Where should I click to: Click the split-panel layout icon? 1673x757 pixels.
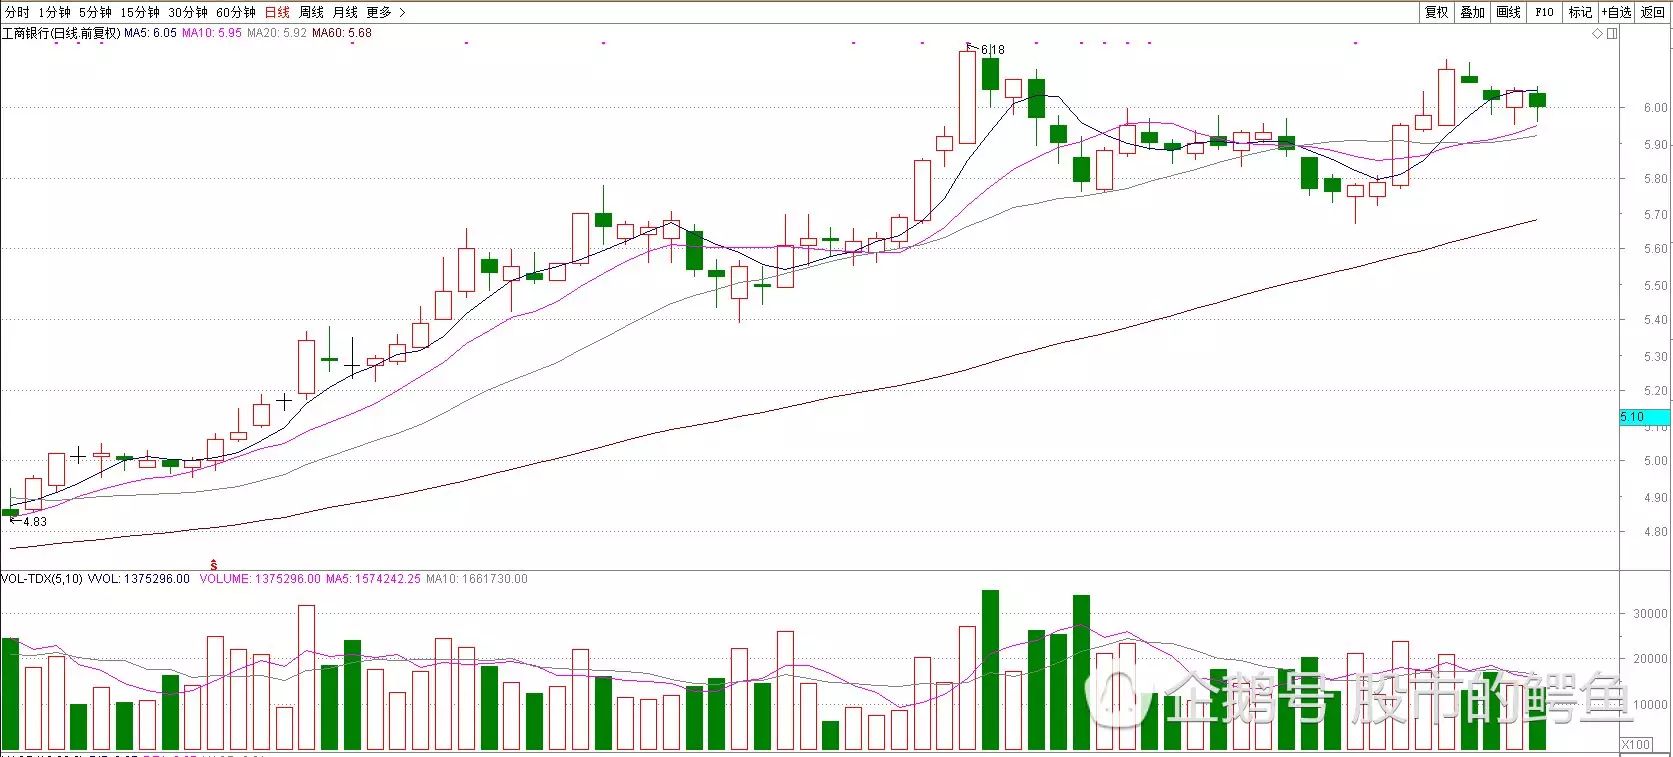tap(1611, 34)
